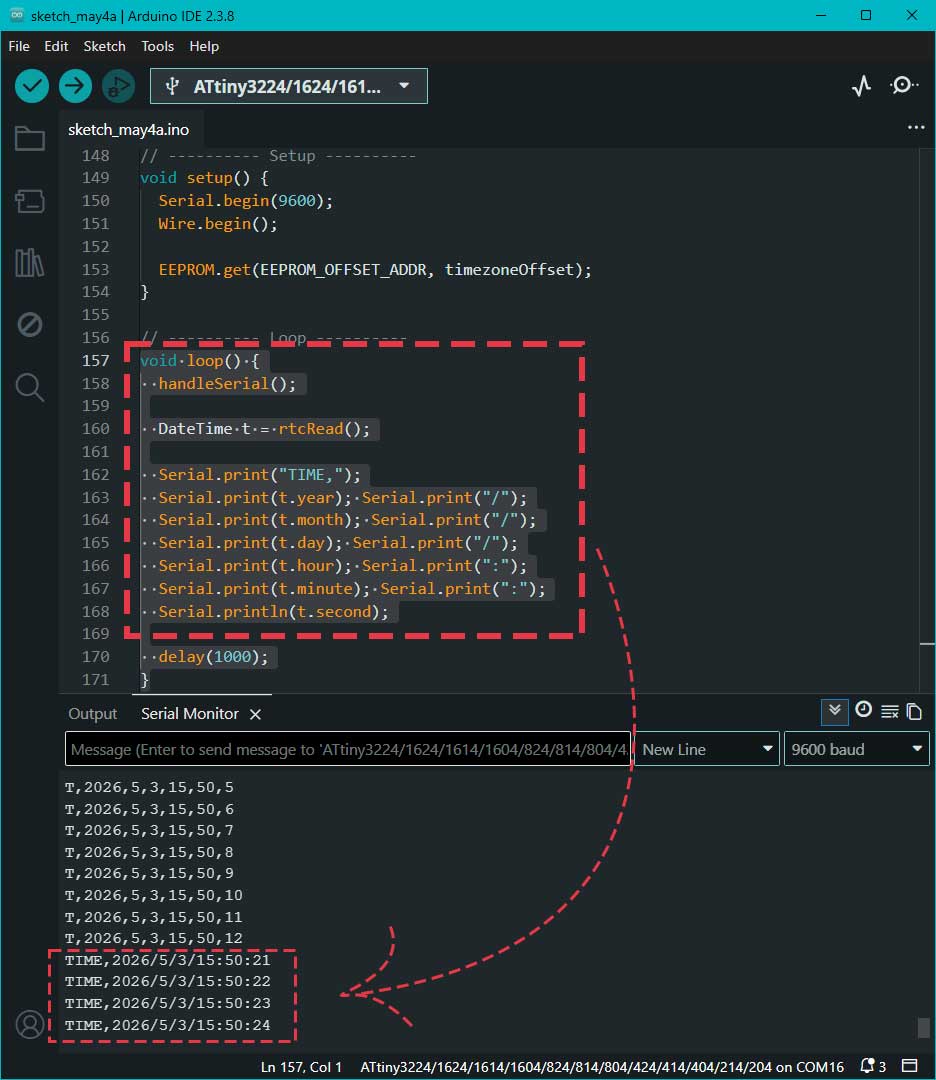Open the board selector ATtiny3224/1624 dropdown
This screenshot has height=1080, width=936.
point(289,86)
